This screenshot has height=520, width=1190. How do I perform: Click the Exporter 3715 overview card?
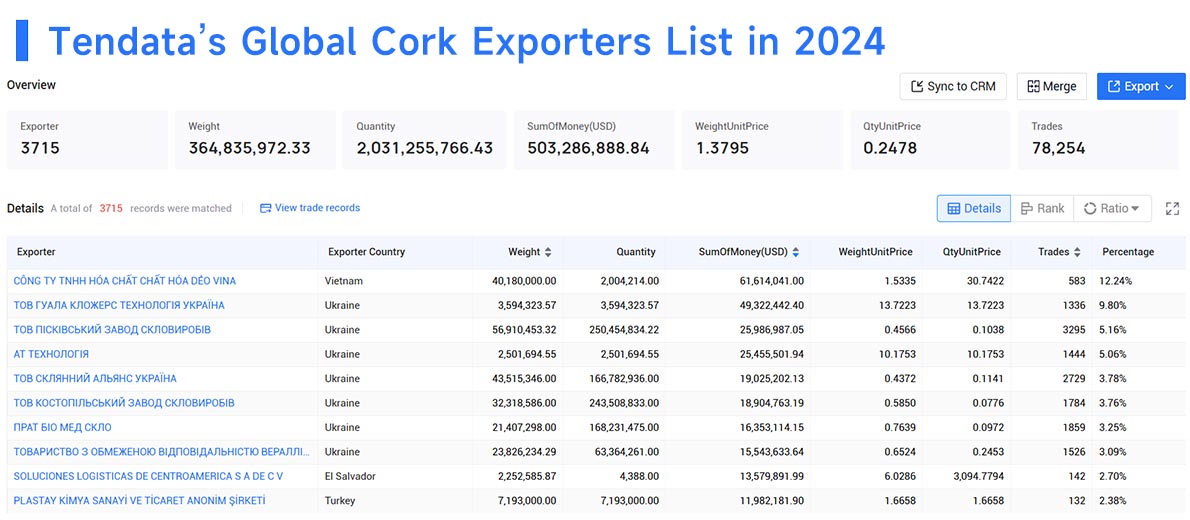point(87,140)
